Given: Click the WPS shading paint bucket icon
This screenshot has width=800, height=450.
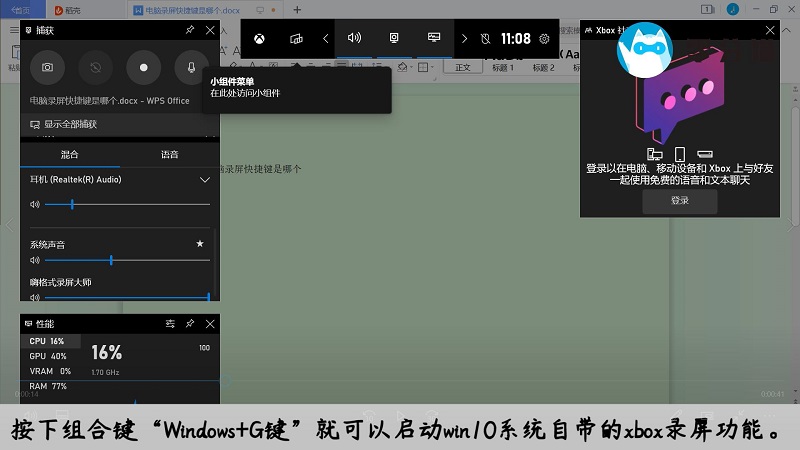Looking at the screenshot, I should 403,67.
